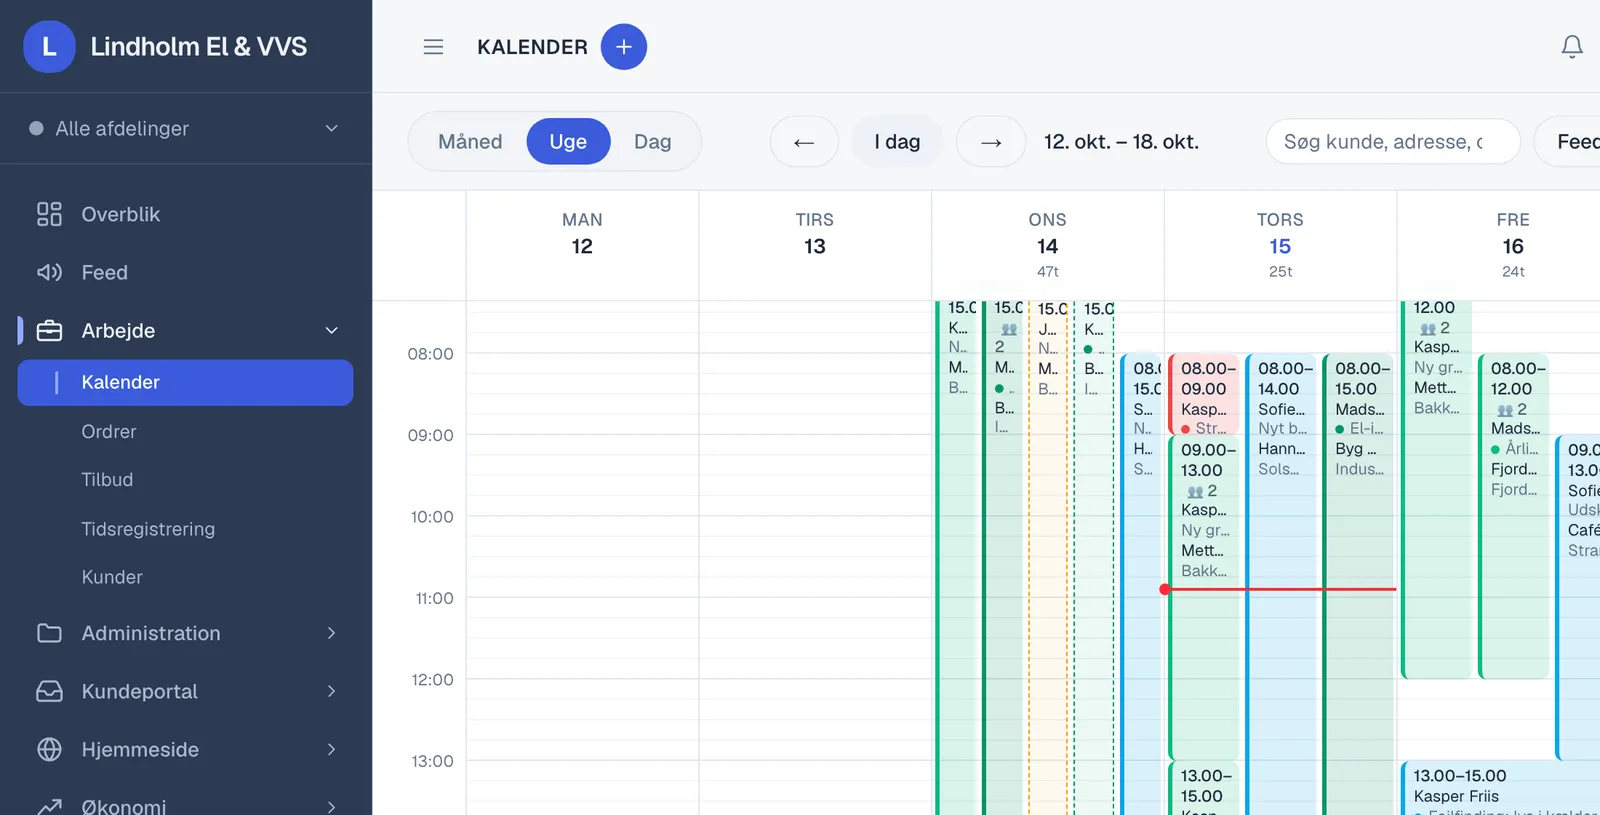Screen dimensions: 1600x815
Task: Open Tilbud in the sidebar
Action: tap(107, 480)
